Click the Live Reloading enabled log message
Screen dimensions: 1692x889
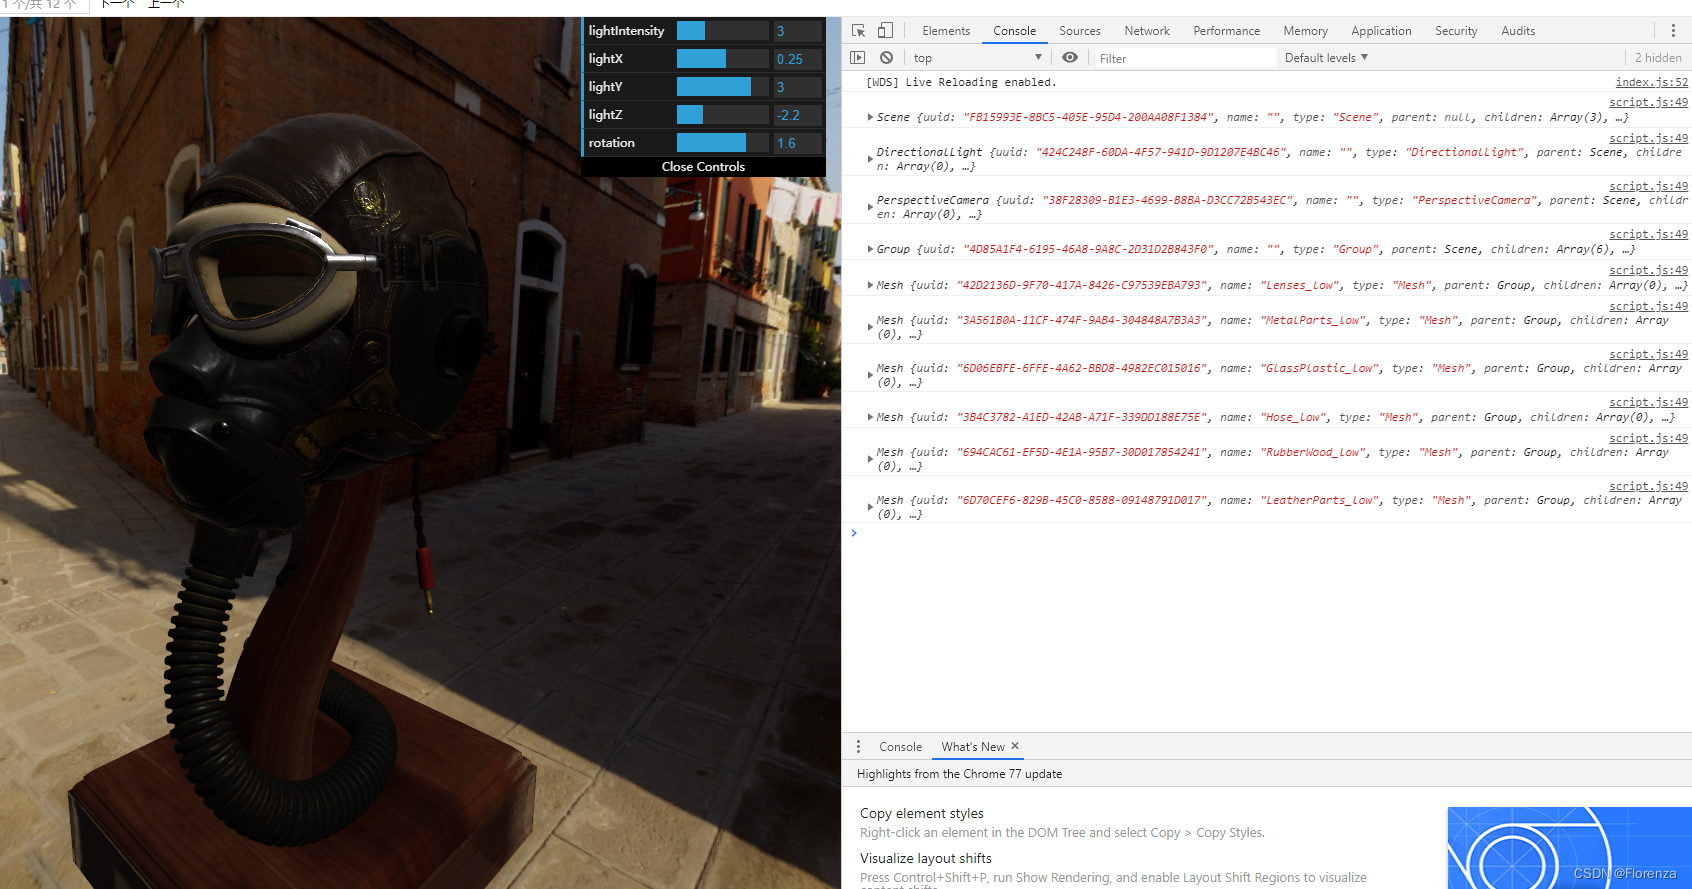click(x=960, y=82)
